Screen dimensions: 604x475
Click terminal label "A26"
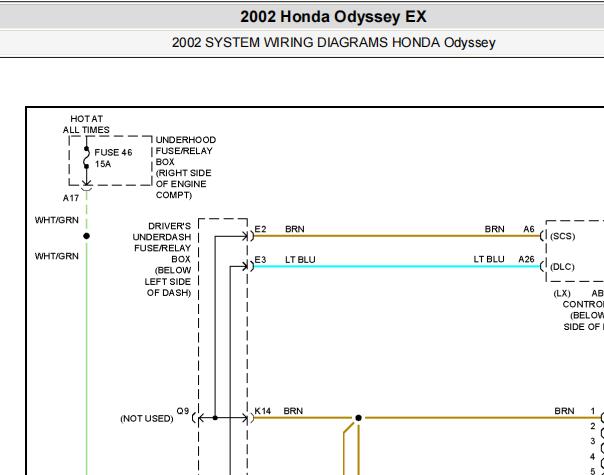click(x=527, y=259)
